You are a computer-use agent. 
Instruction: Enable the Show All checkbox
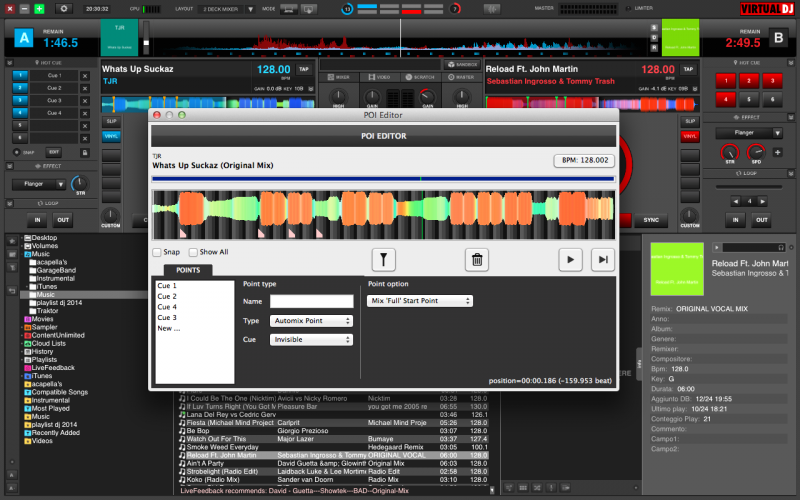193,252
